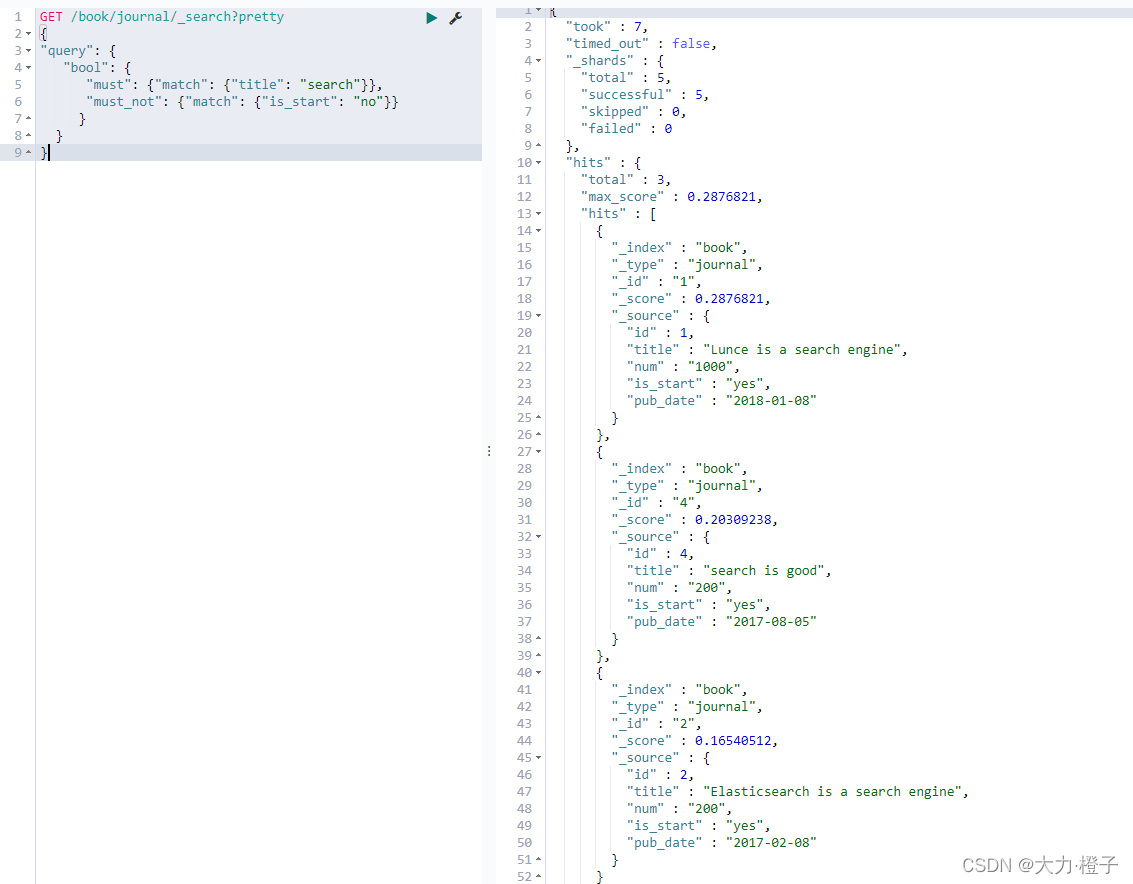Screen dimensions: 1133x884
Task: Collapse the "bool" fold at request line 4
Action: point(28,68)
